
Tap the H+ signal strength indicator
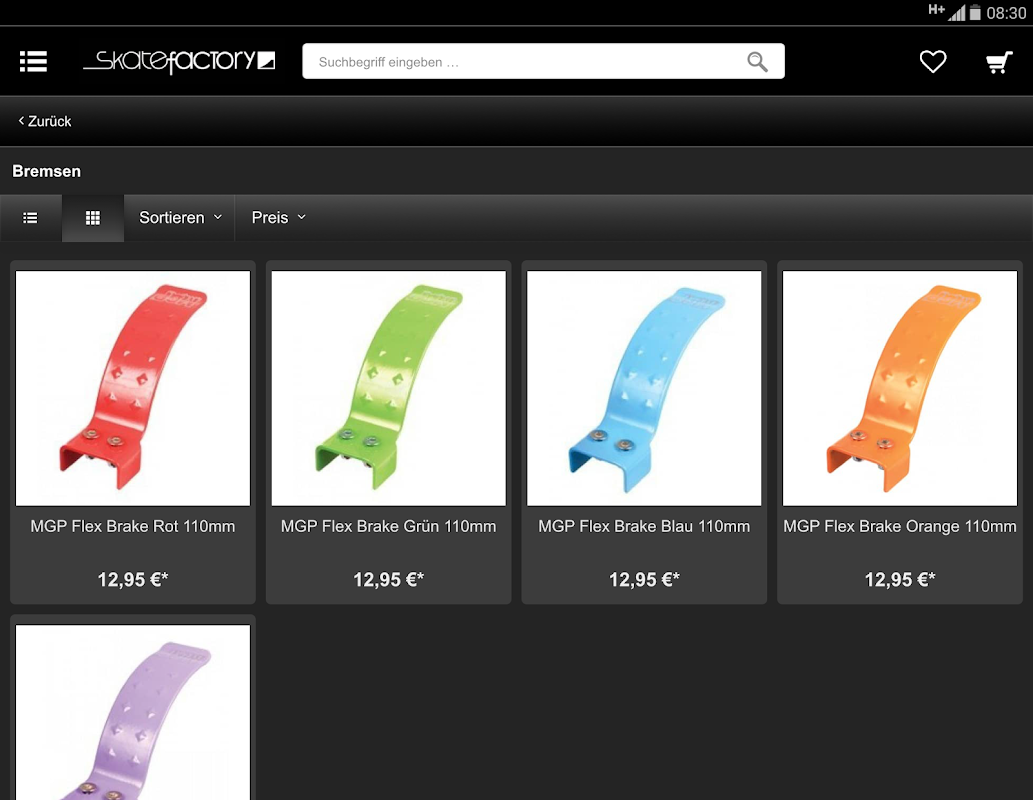947,12
